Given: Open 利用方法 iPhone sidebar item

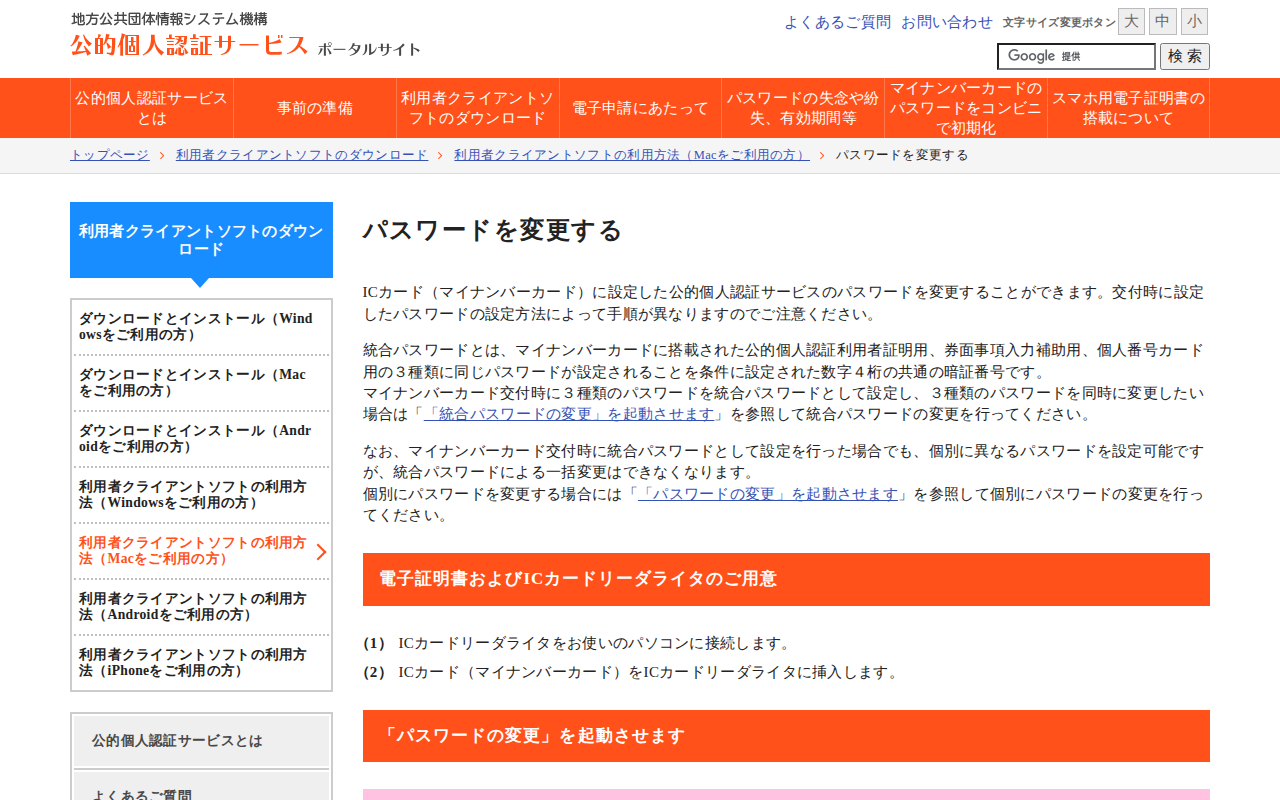Looking at the screenshot, I should coord(201,663).
